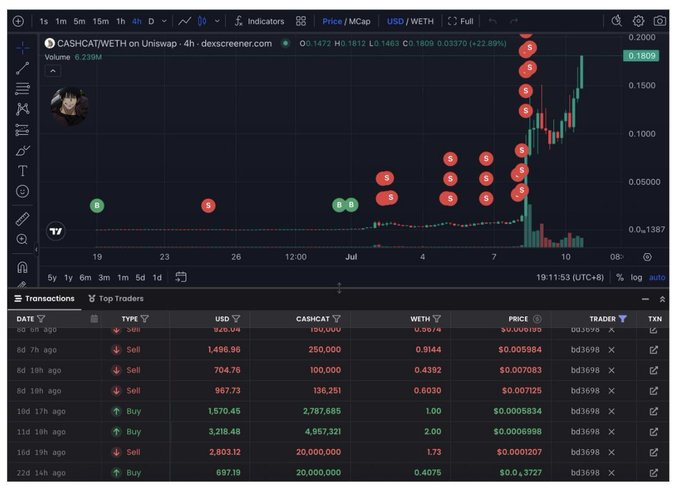Open chart settings gear
The width and height of the screenshot is (680, 490).
coord(638,20)
